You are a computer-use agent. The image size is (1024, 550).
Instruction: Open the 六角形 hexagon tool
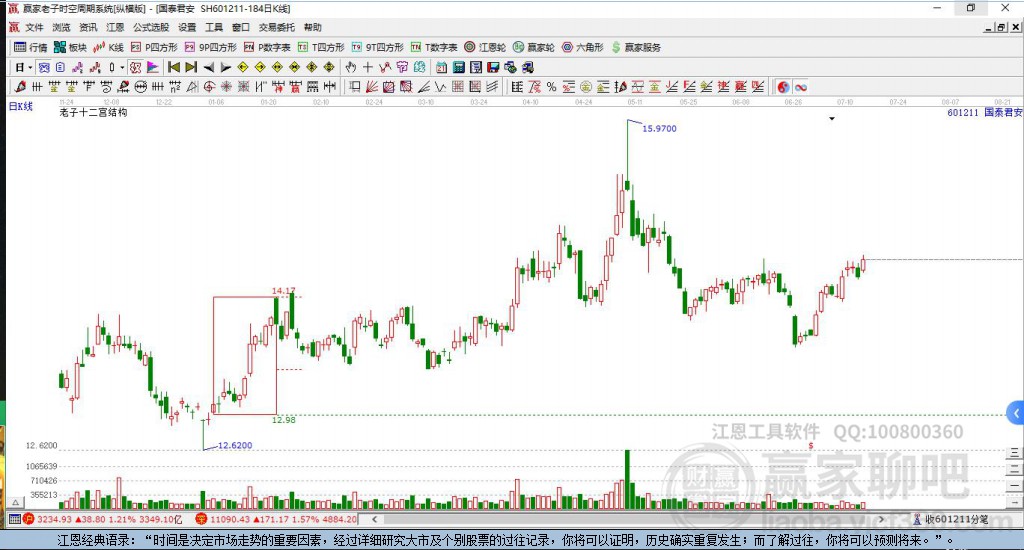(x=583, y=47)
